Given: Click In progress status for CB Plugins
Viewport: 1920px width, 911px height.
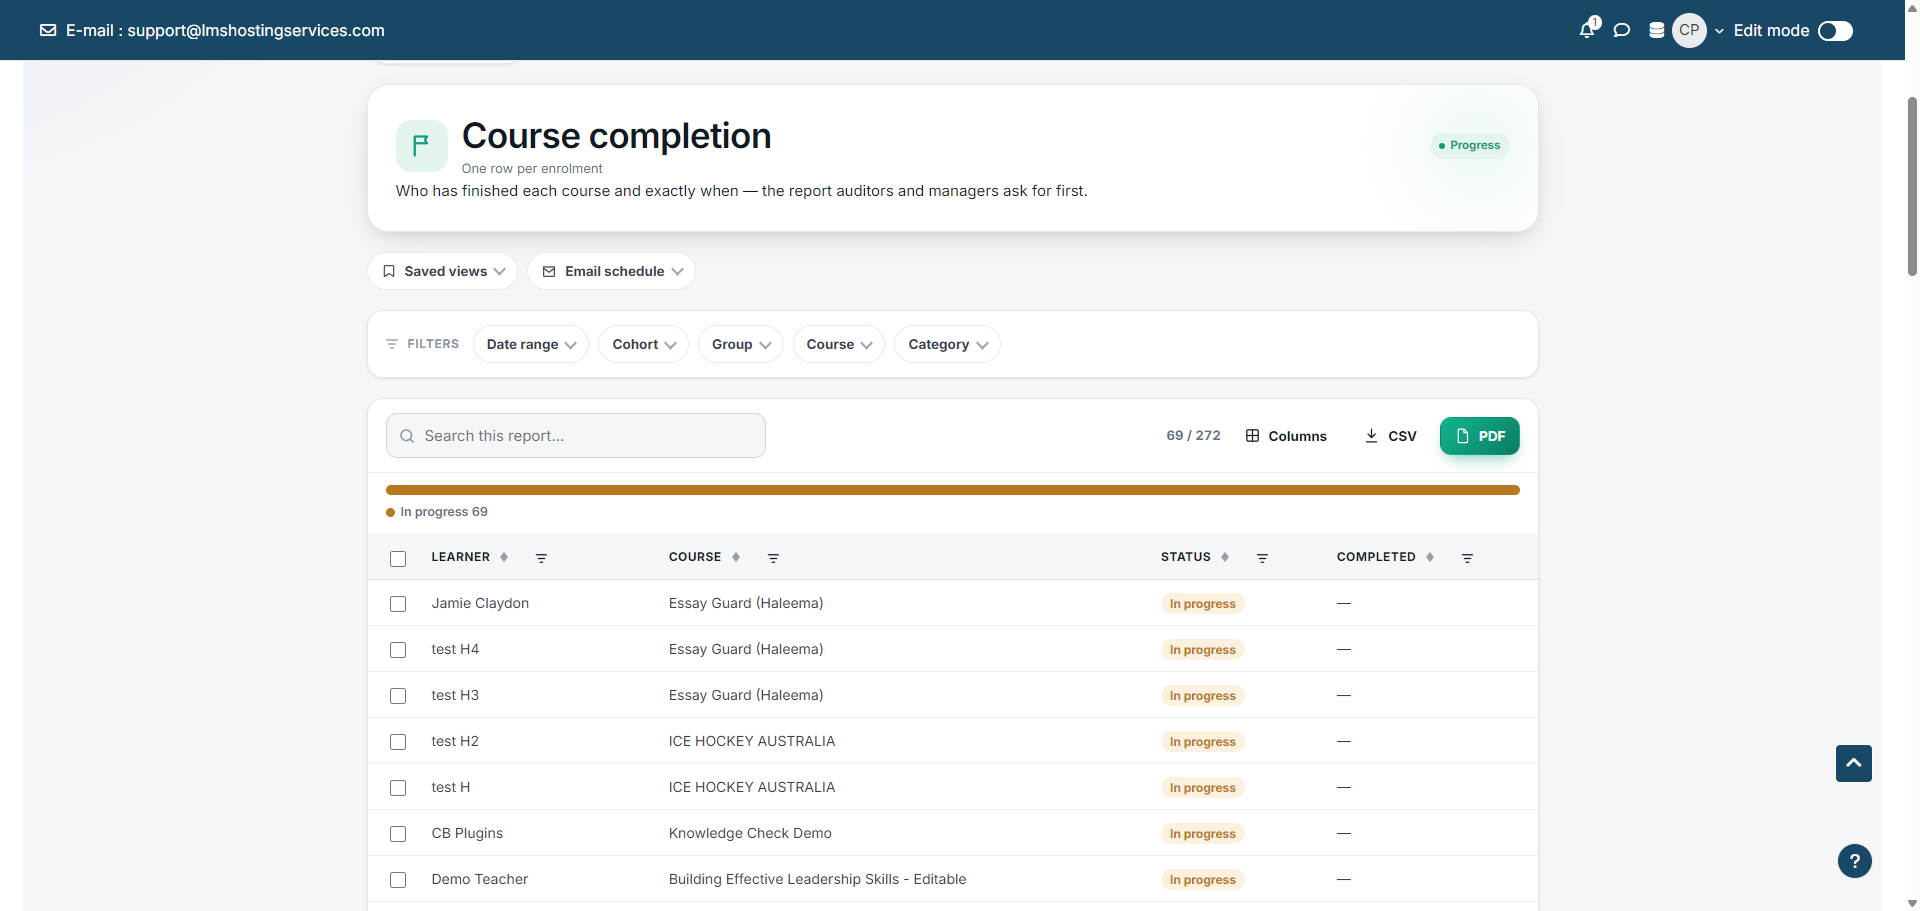Looking at the screenshot, I should coord(1202,834).
